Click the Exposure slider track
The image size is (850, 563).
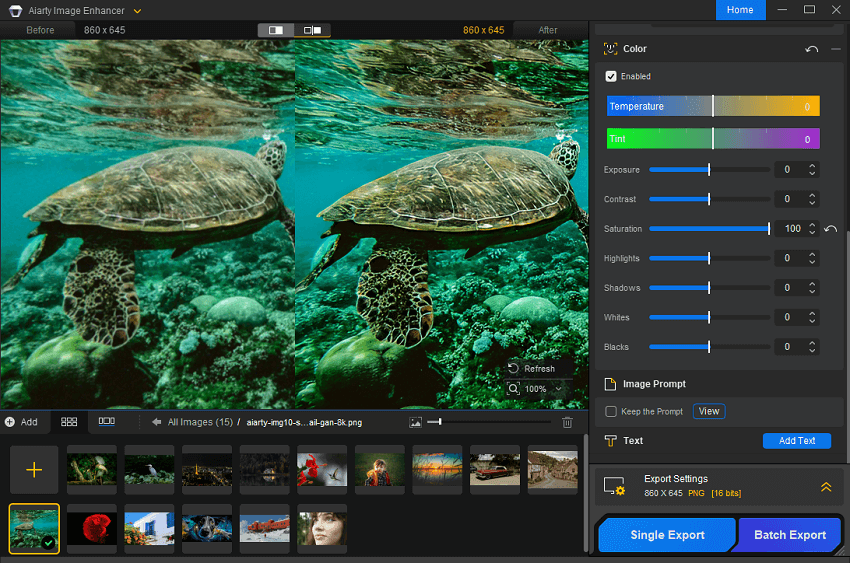point(709,170)
